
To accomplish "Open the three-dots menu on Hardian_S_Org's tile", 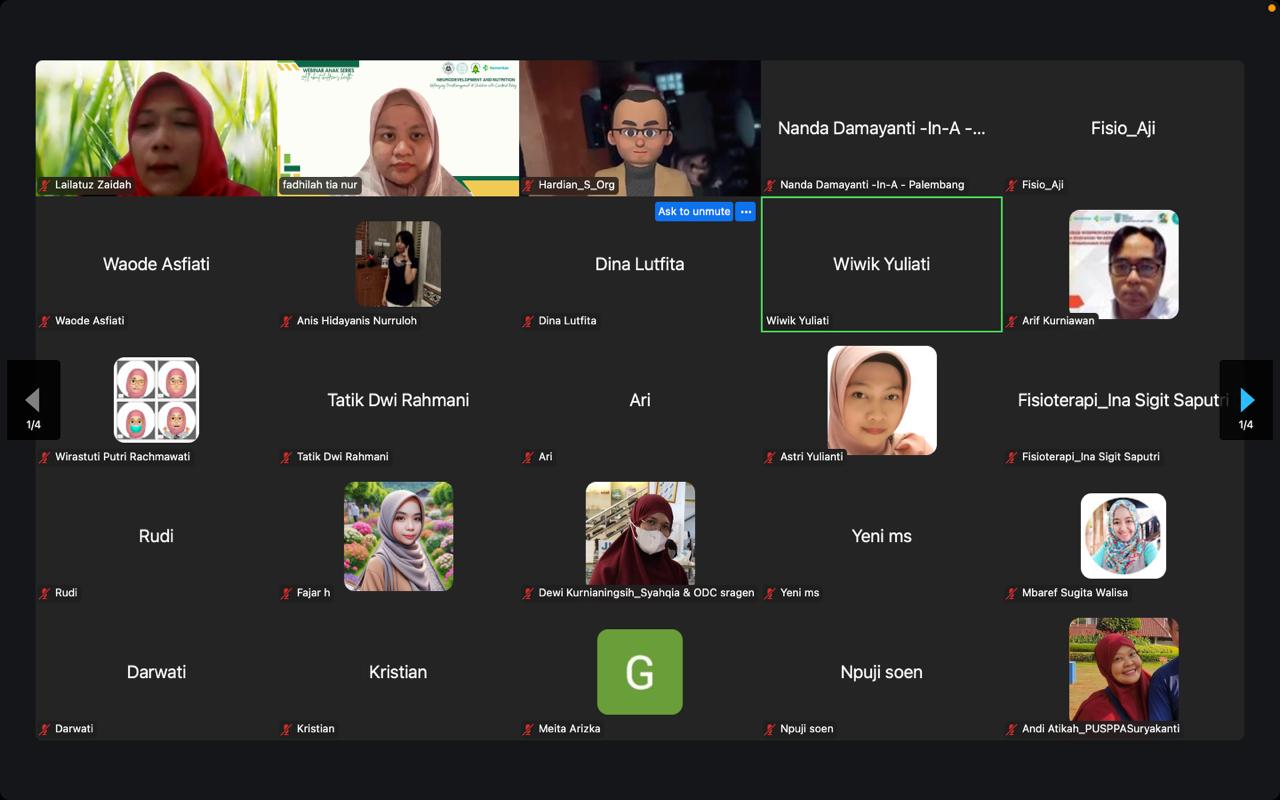I will coord(745,212).
